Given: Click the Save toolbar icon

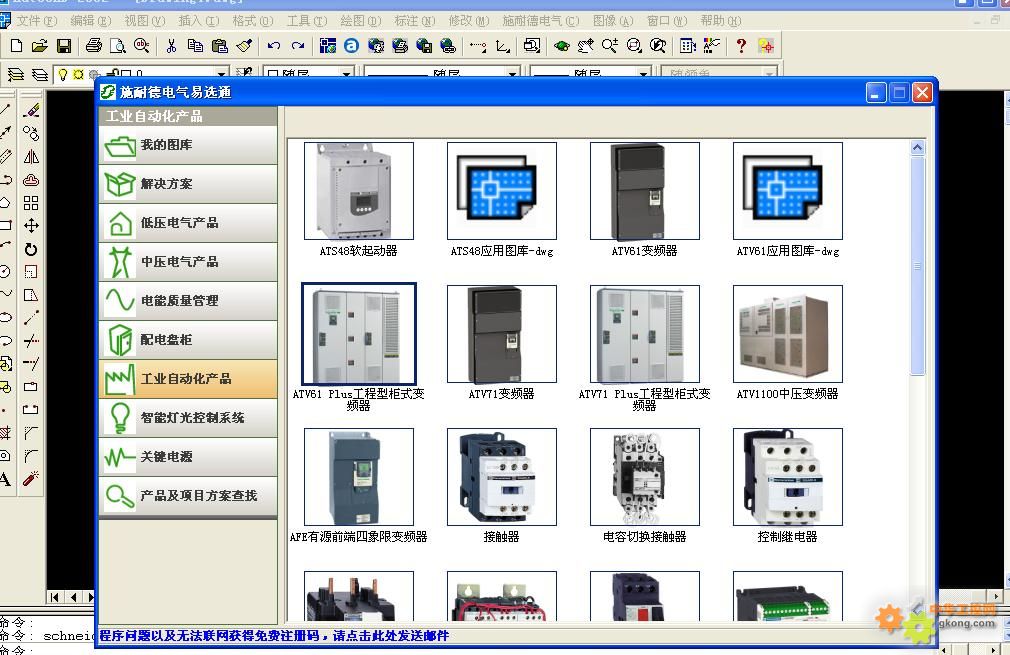Looking at the screenshot, I should (x=64, y=46).
